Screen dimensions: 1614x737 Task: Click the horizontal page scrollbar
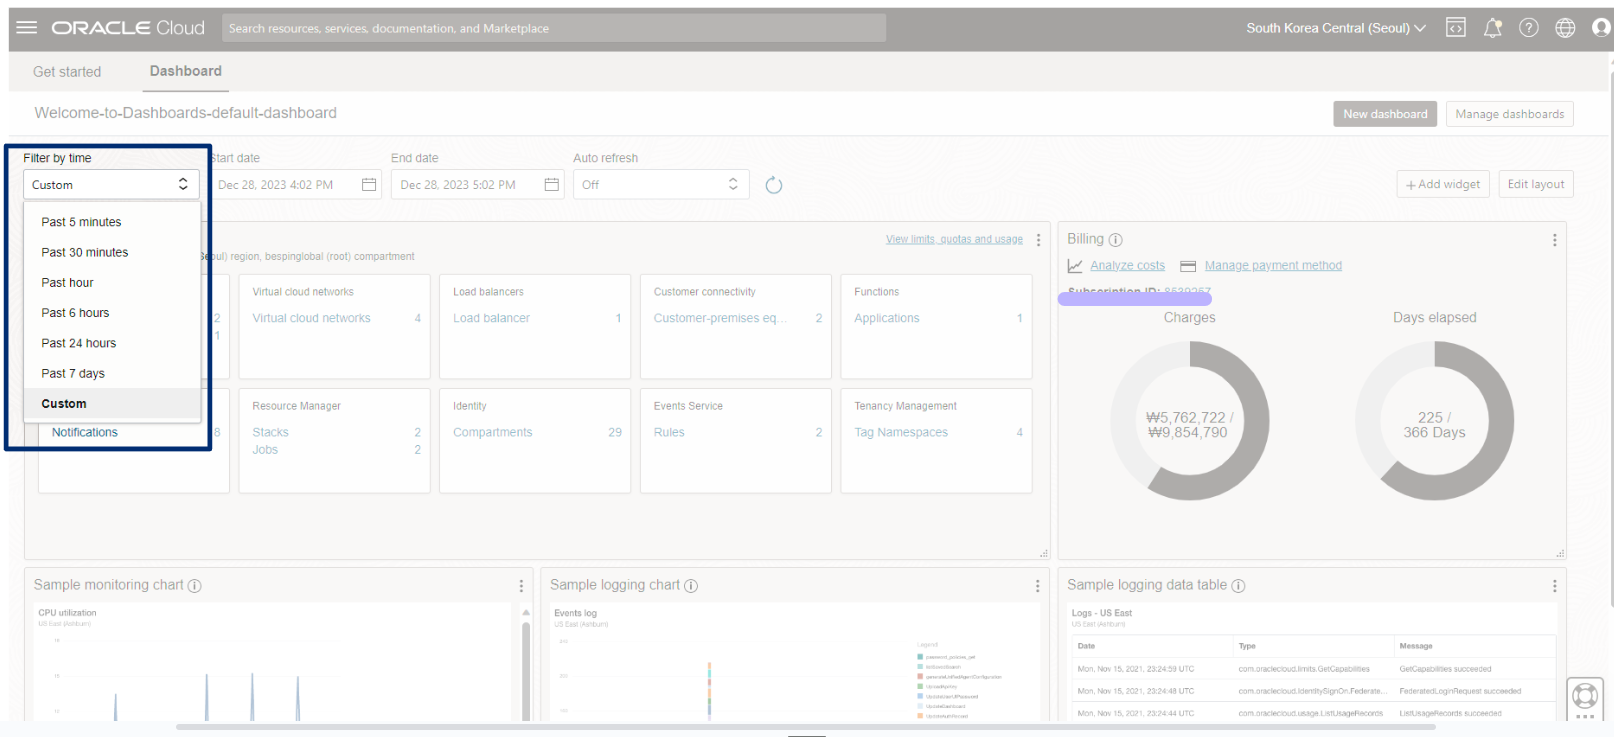(x=806, y=727)
